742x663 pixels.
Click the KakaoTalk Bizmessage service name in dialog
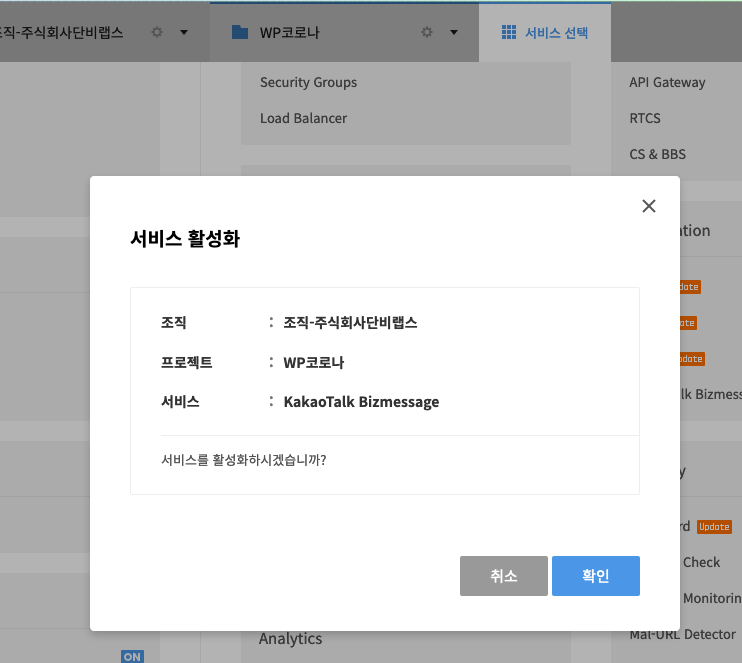(x=361, y=402)
